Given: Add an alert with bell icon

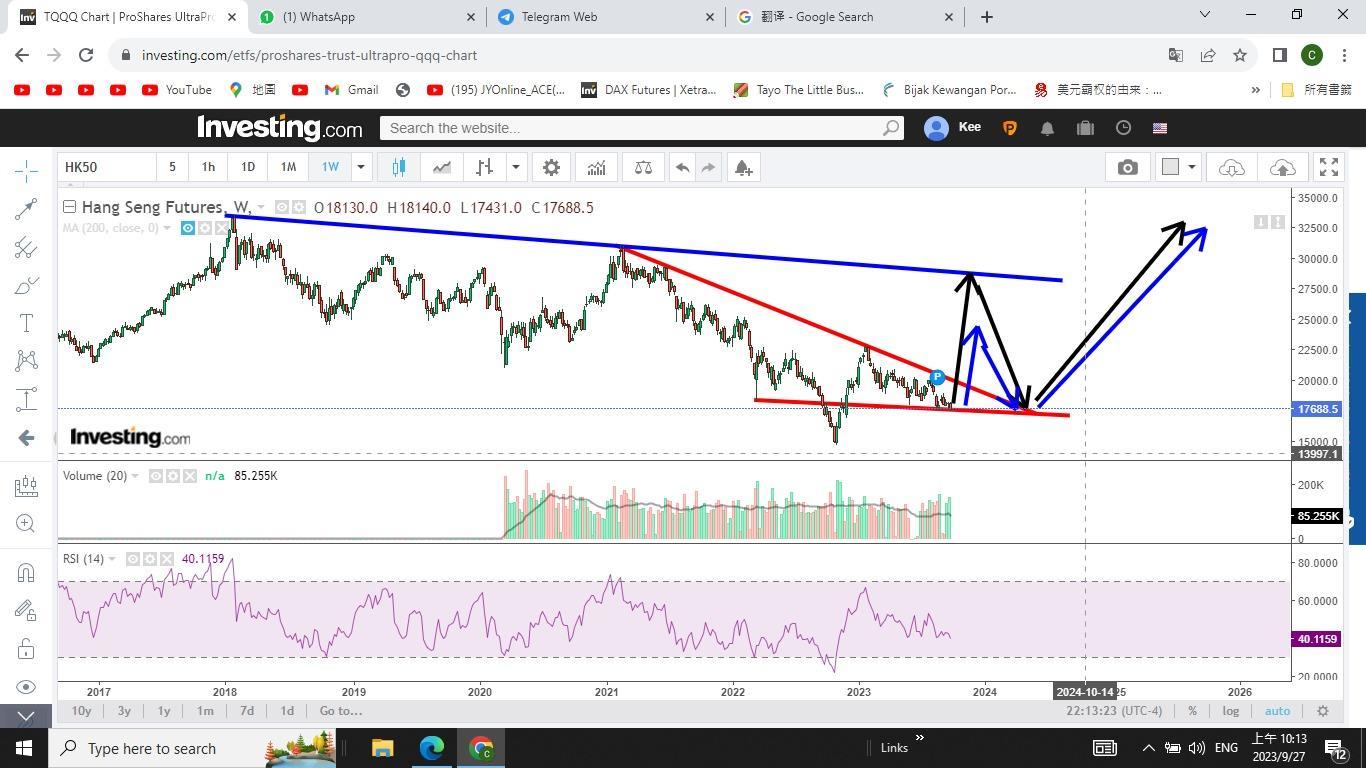Looking at the screenshot, I should coord(742,167).
